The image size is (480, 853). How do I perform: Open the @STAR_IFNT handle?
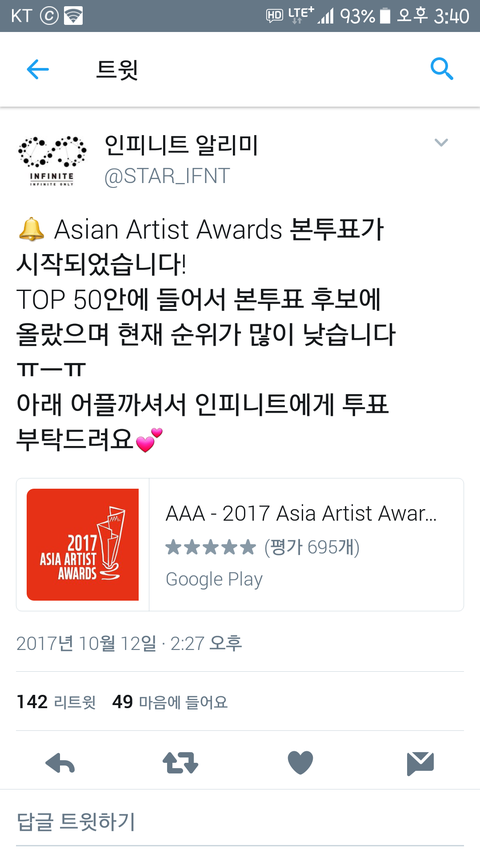point(167,176)
